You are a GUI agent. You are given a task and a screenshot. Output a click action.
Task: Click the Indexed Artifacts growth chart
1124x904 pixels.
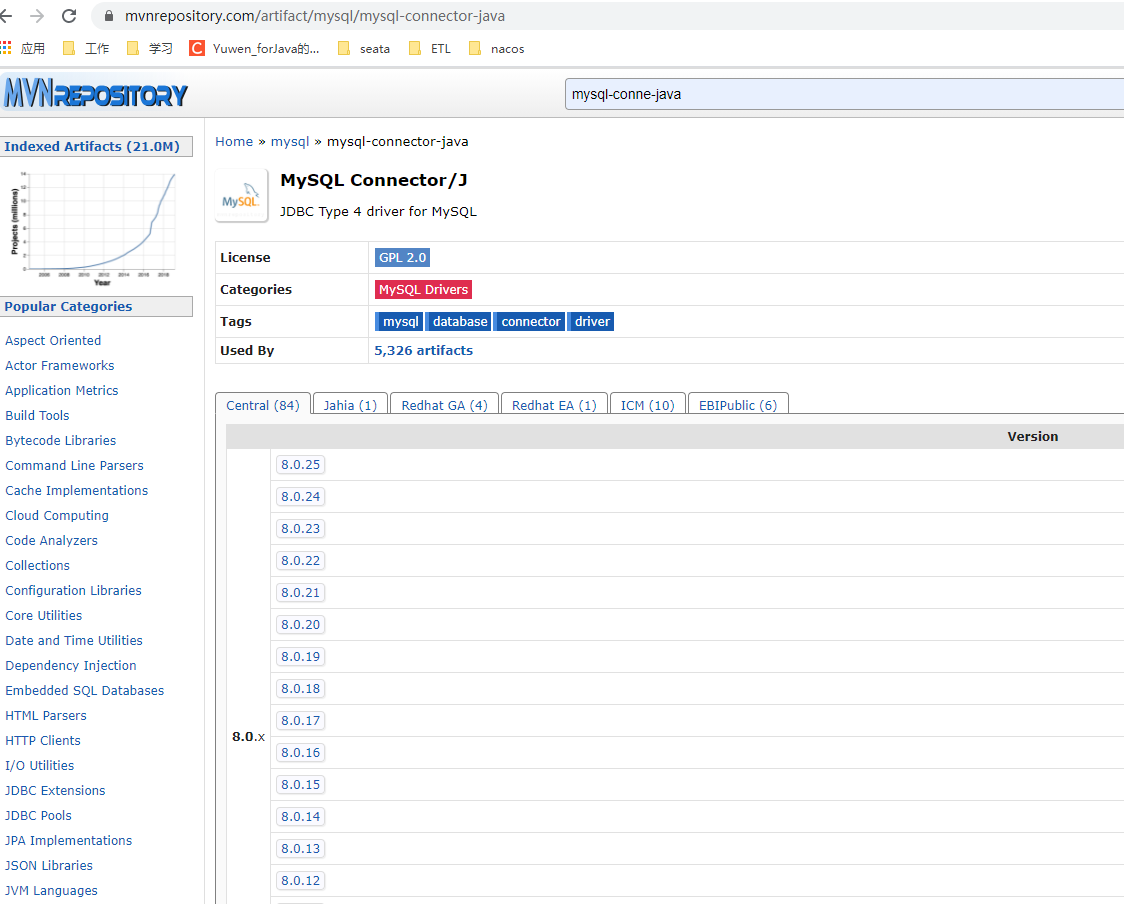pyautogui.click(x=96, y=225)
